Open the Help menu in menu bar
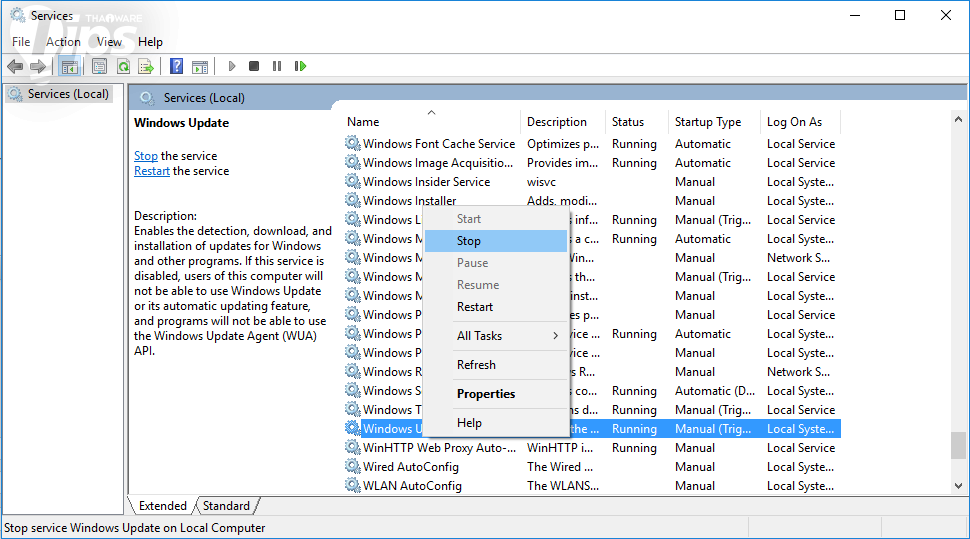970x539 pixels. [x=150, y=42]
